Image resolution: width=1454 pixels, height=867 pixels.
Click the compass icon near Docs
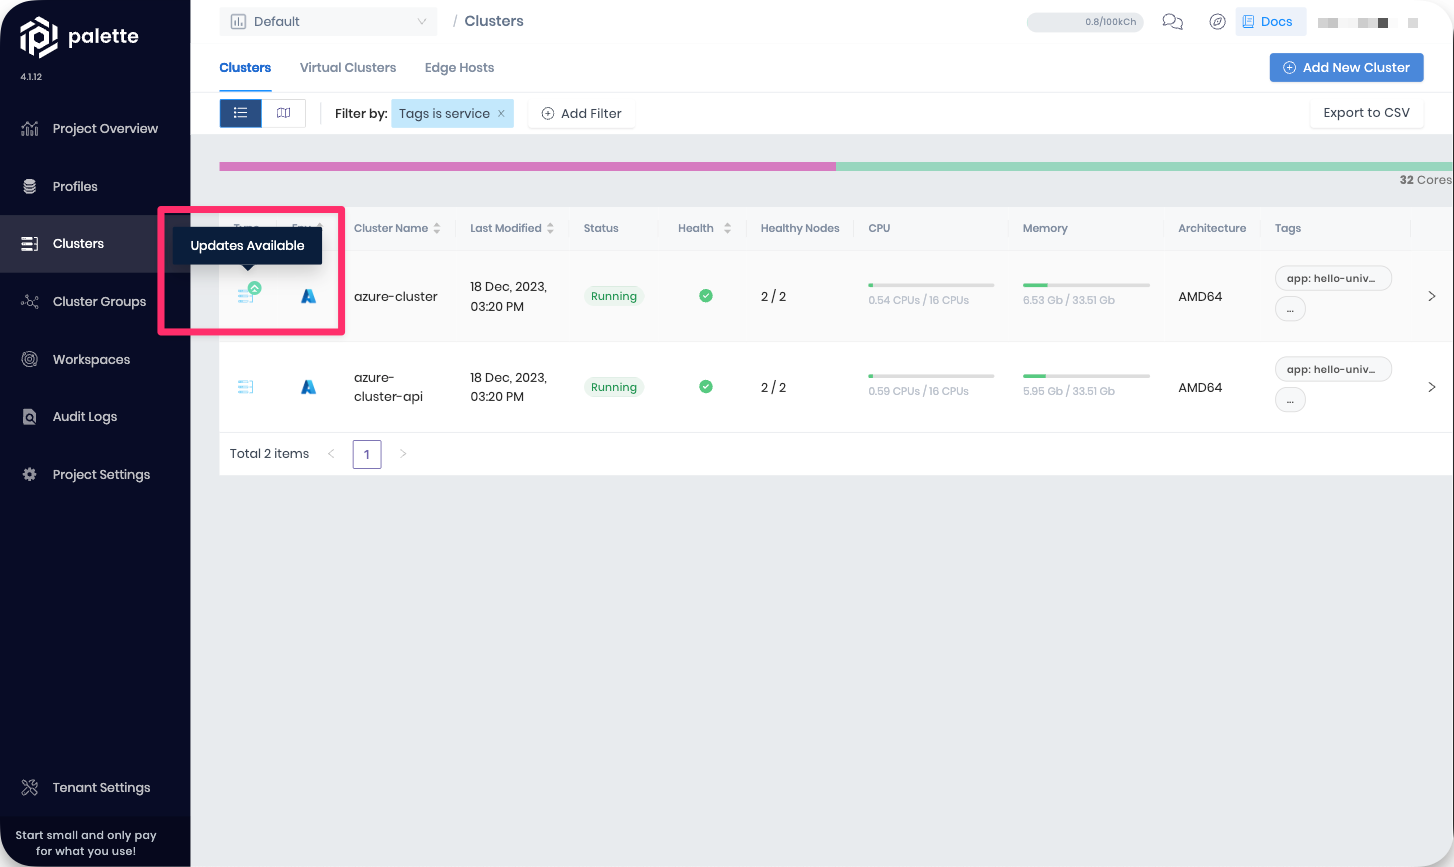[x=1217, y=21]
